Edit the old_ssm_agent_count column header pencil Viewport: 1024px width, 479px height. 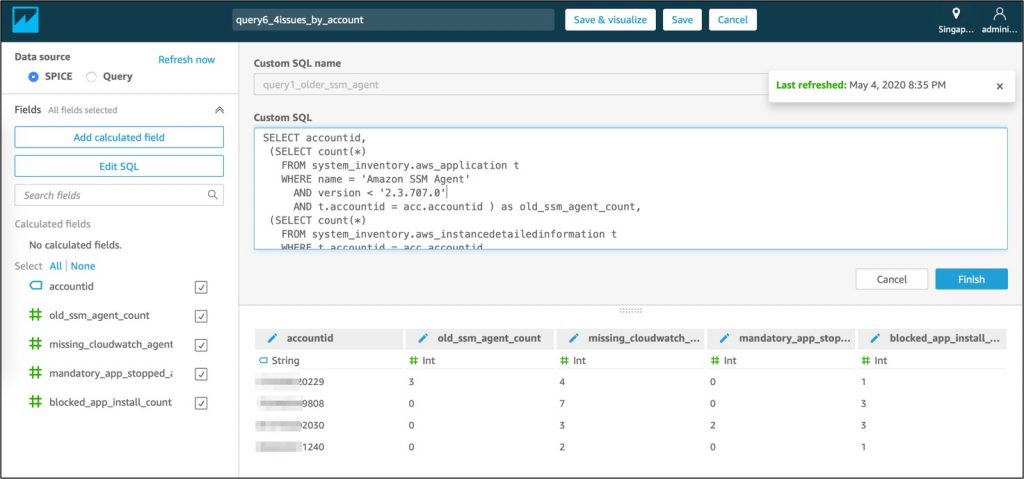[x=423, y=338]
